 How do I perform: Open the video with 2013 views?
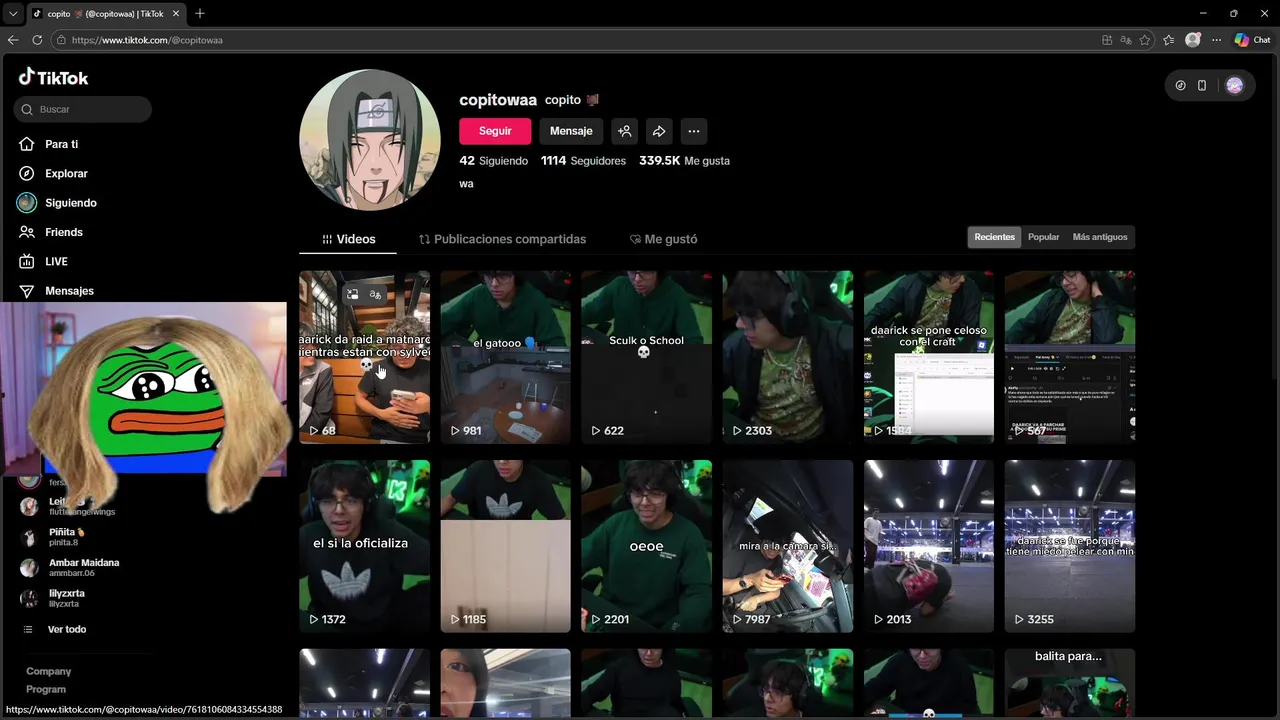(x=929, y=546)
